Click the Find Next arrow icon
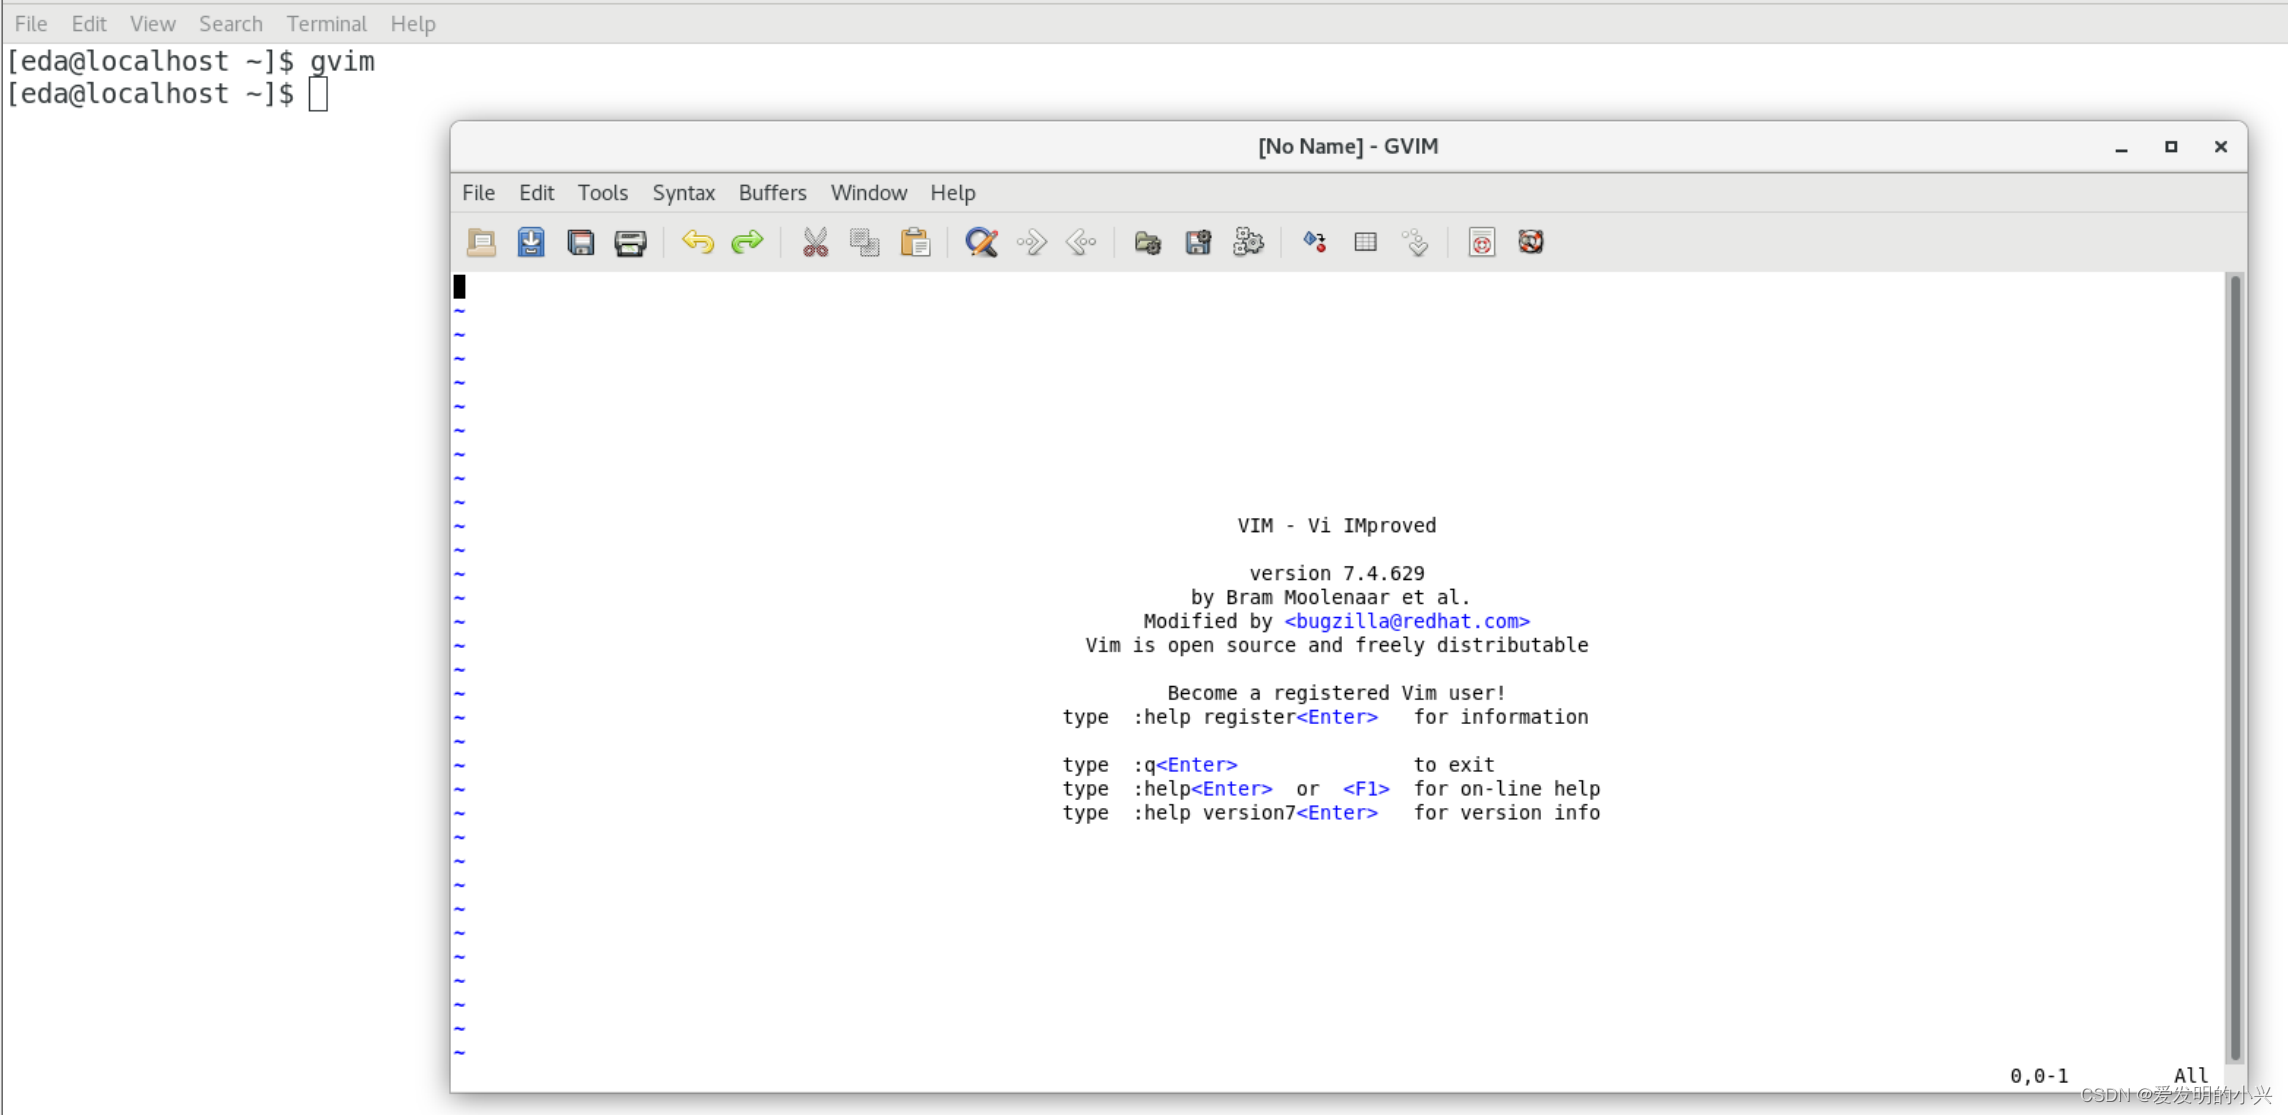The width and height of the screenshot is (2288, 1115). (x=1031, y=242)
